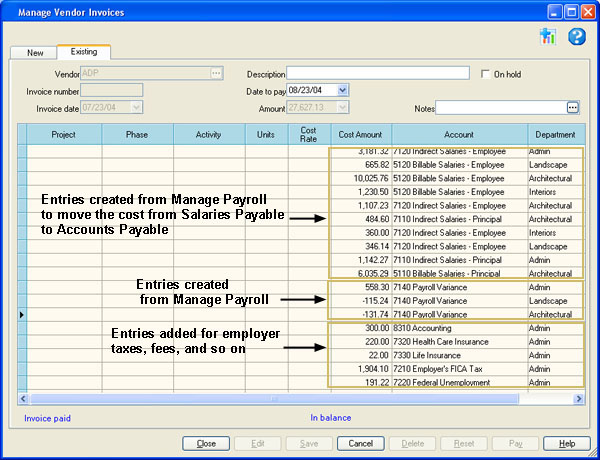
Task: Click the Close button at bottom
Action: (207, 443)
